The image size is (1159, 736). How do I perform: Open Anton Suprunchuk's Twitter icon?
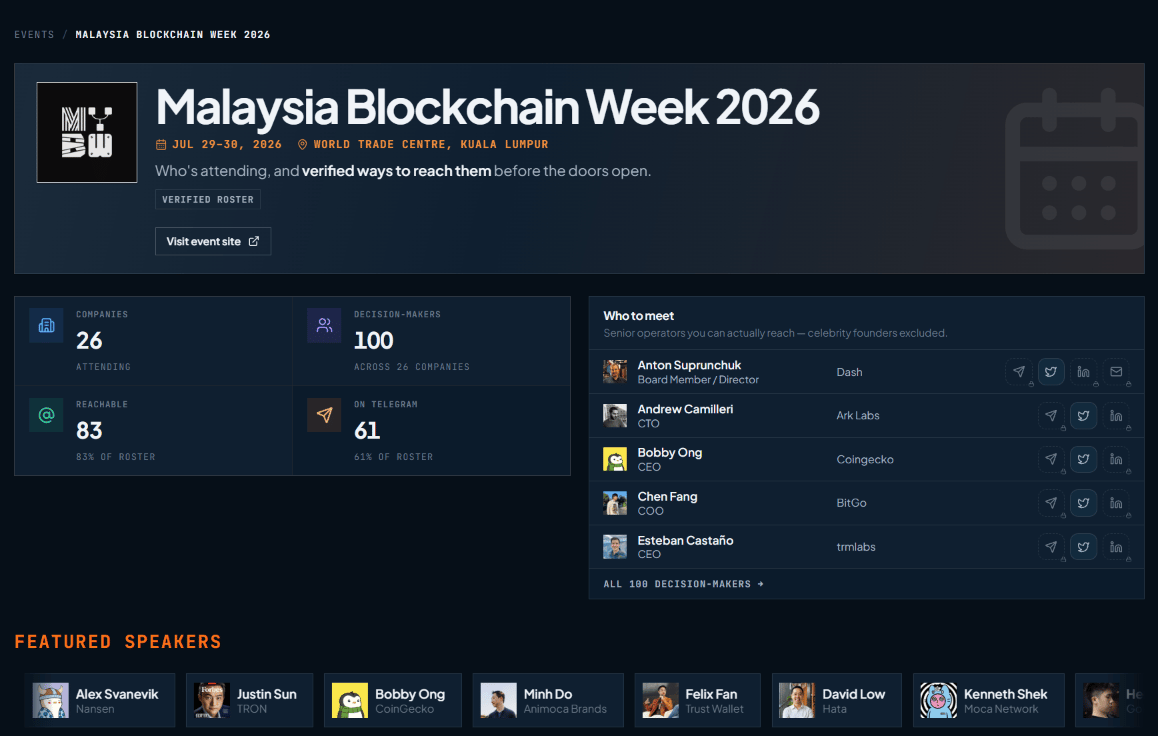[x=1051, y=372]
